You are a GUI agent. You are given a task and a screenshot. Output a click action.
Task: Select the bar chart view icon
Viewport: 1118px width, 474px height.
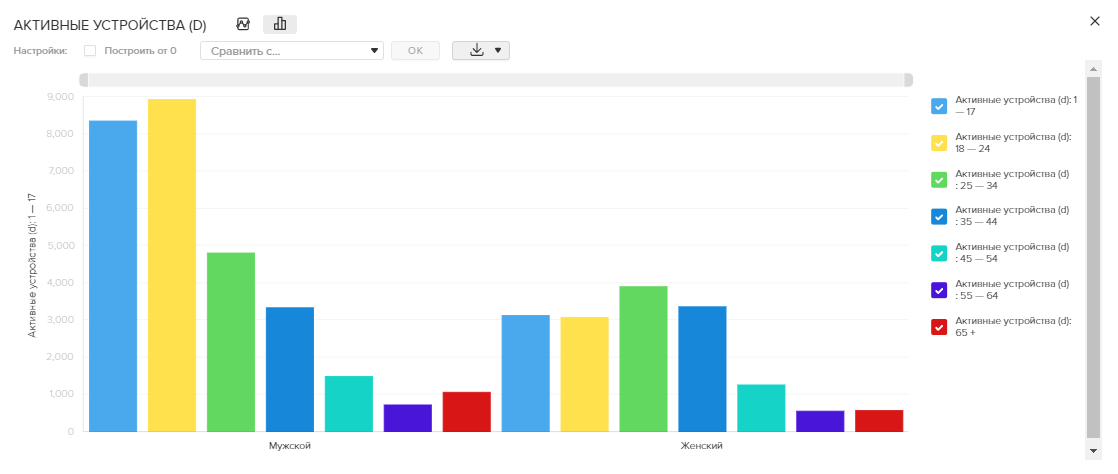pyautogui.click(x=280, y=24)
